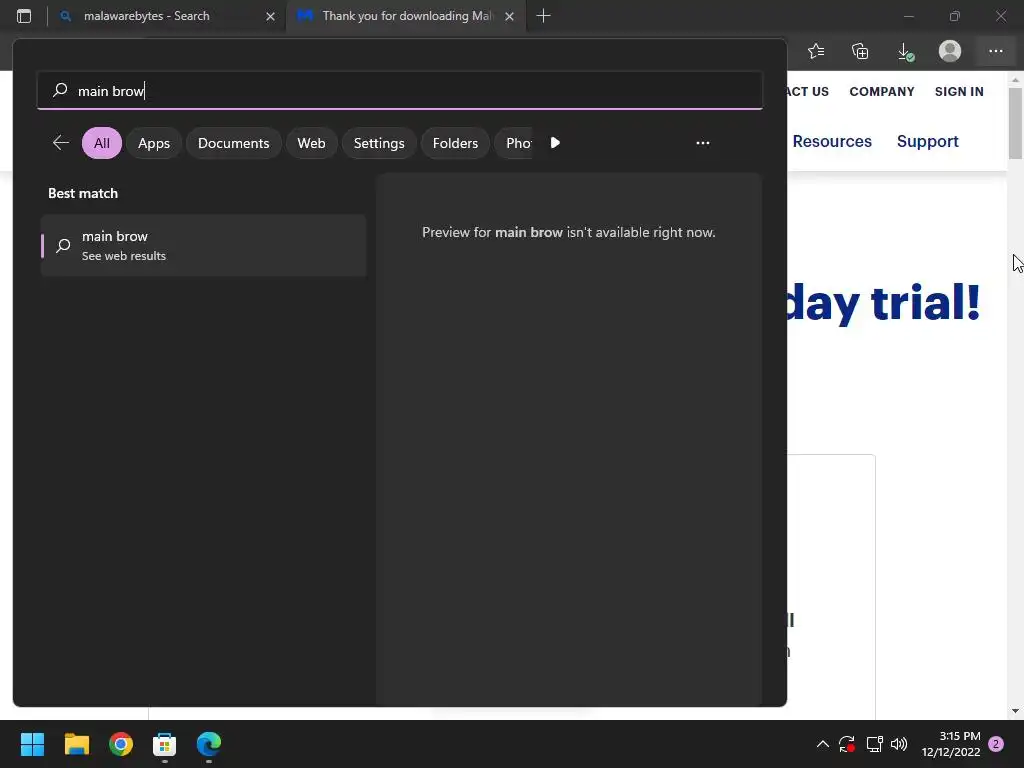1024x768 pixels.
Task: Click the Best match heading
Action: pos(83,193)
